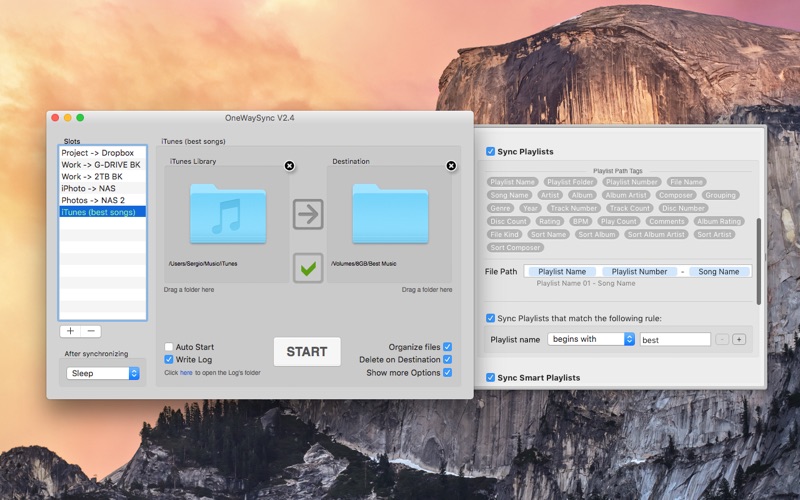800x500 pixels.
Task: Open the Log's folder via 'here' link
Action: [186, 373]
